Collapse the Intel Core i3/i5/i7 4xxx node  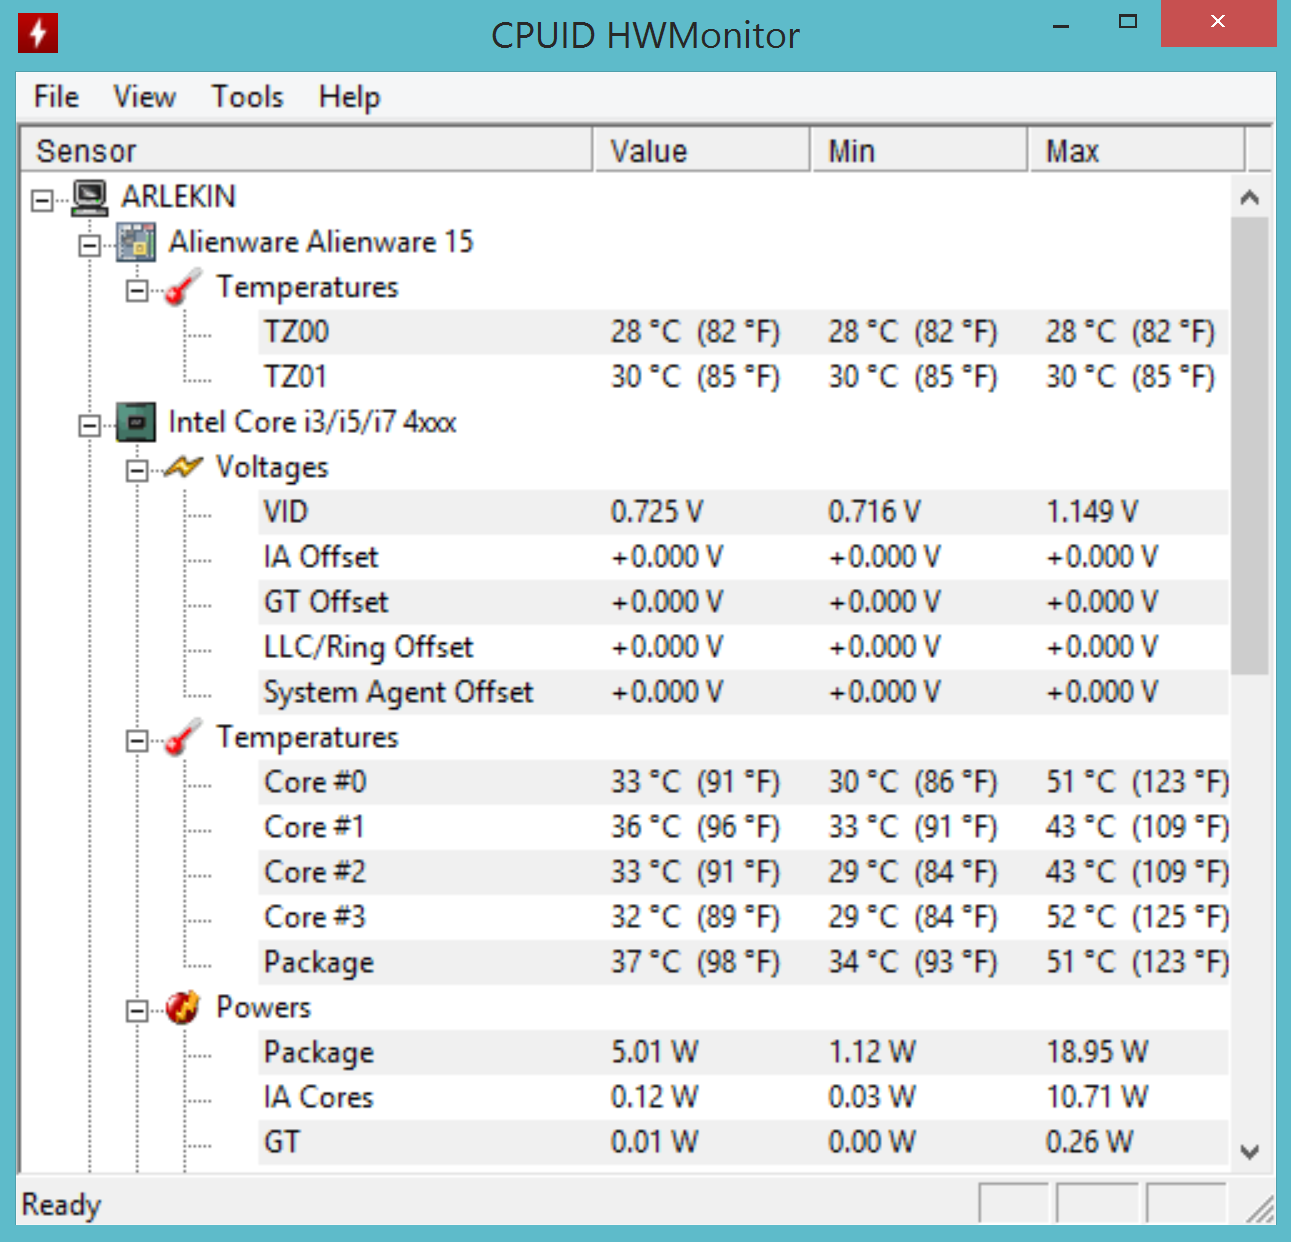click(x=89, y=425)
